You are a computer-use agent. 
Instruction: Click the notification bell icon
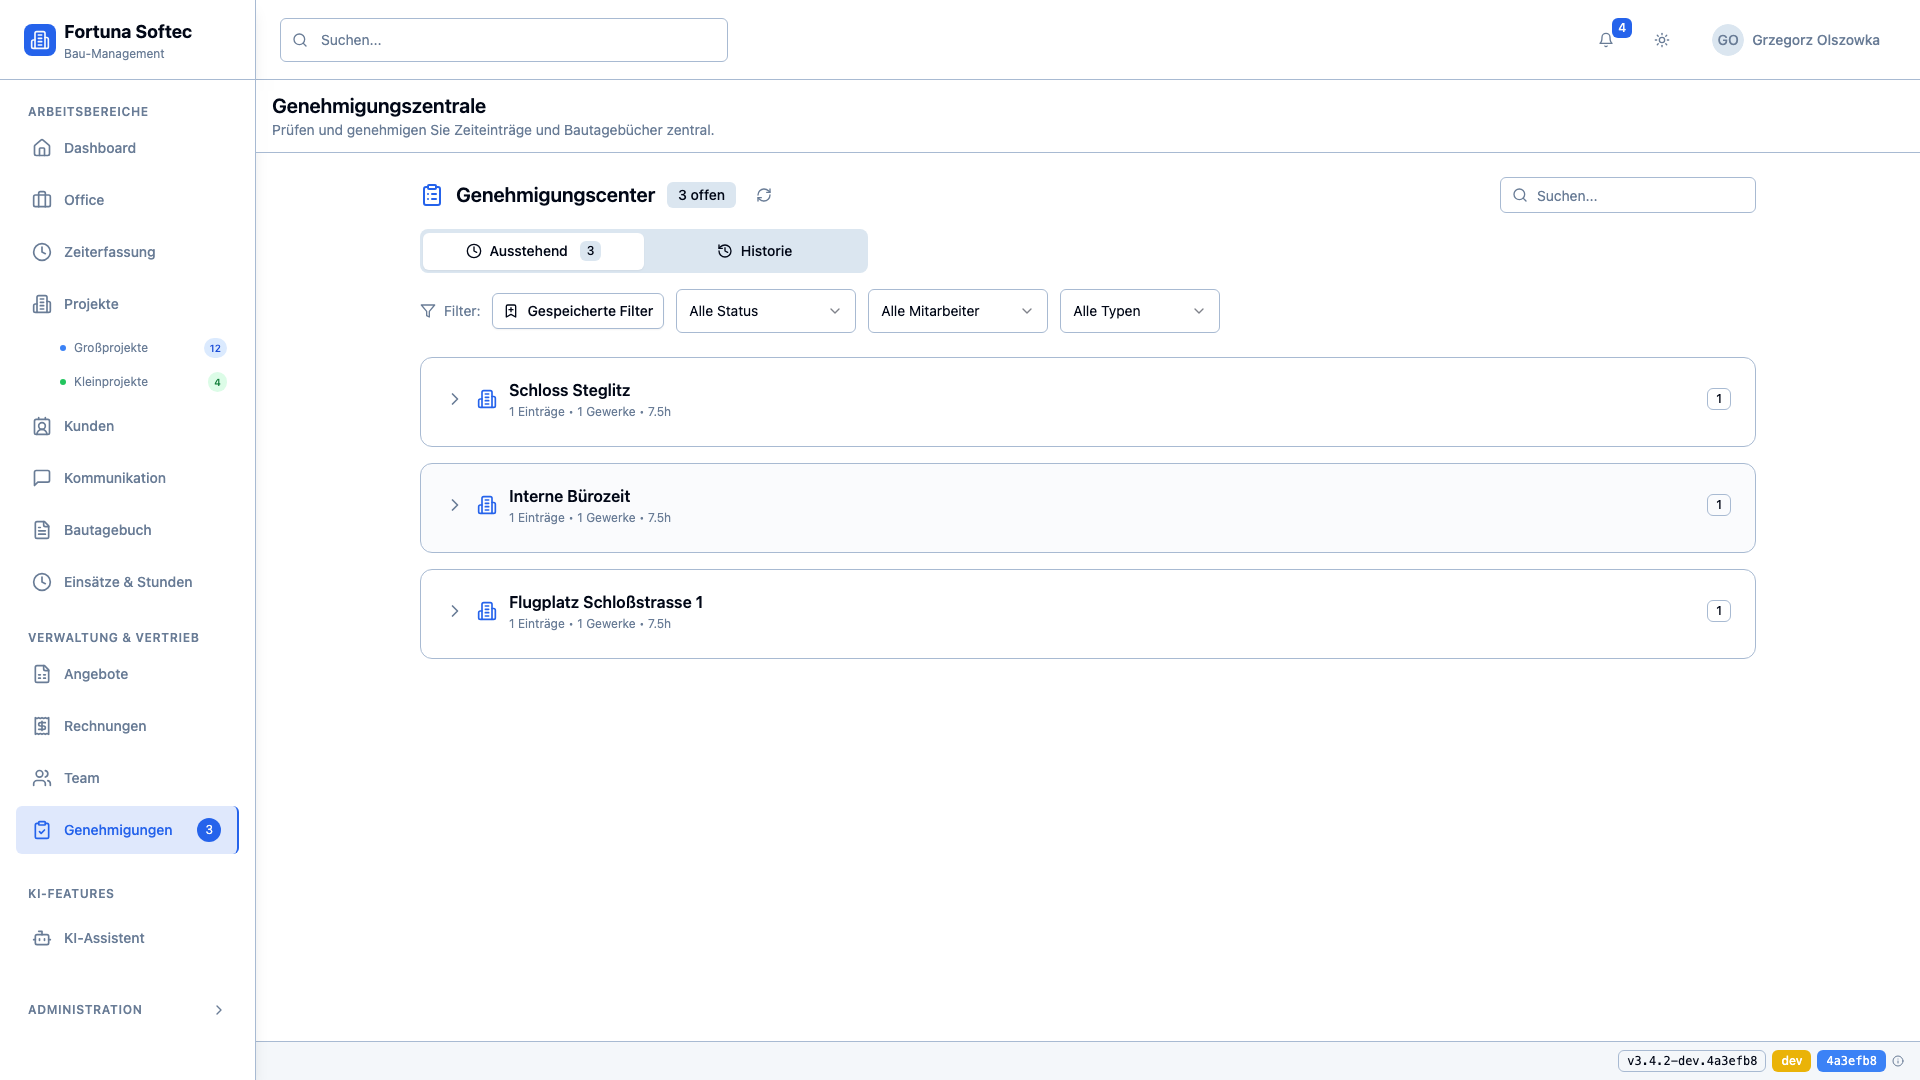1605,40
